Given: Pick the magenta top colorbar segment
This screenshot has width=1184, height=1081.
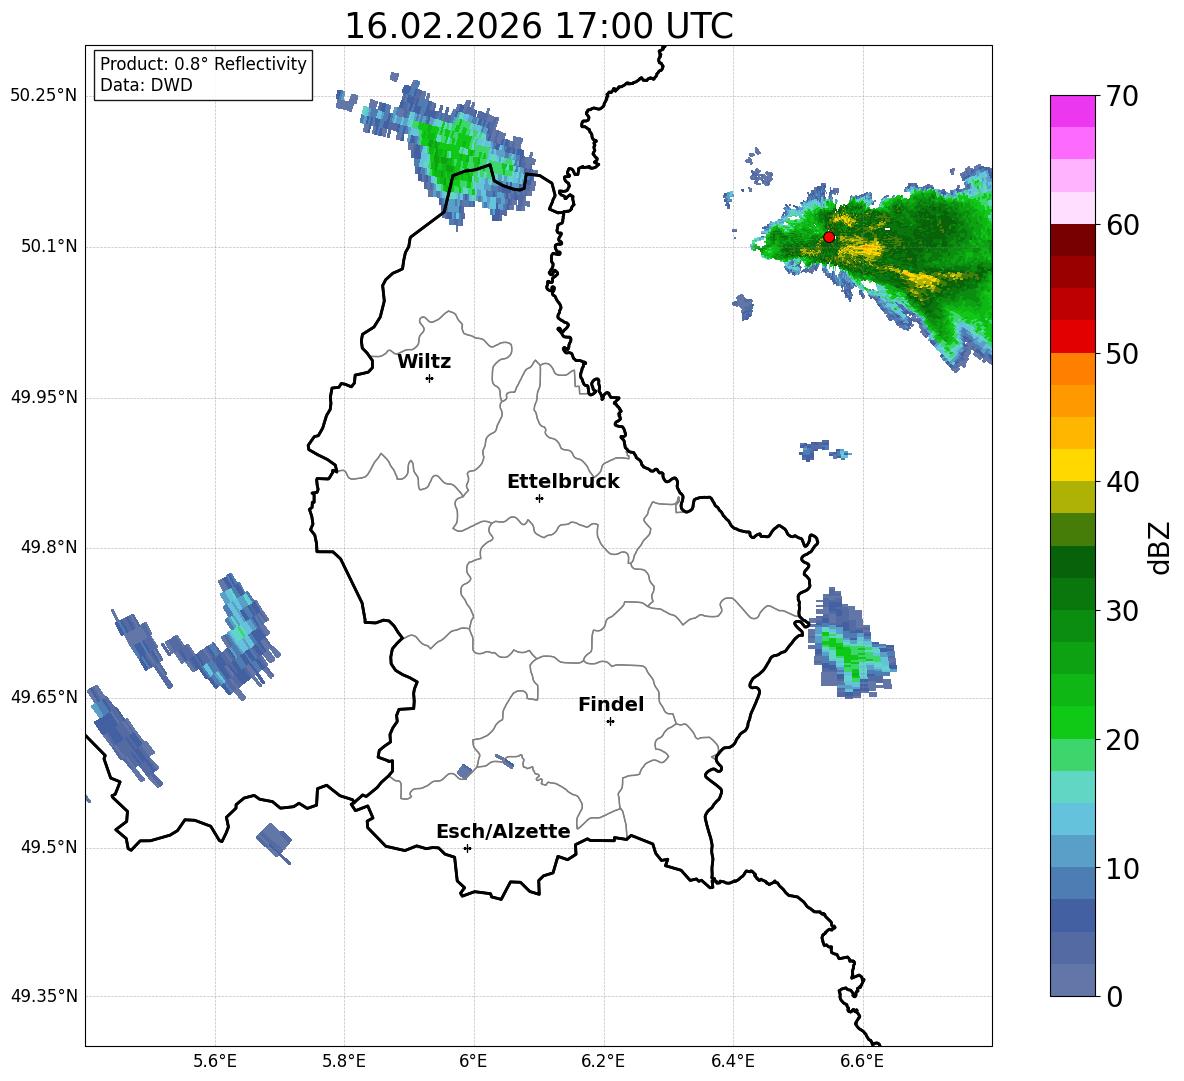Looking at the screenshot, I should pos(1073,112).
